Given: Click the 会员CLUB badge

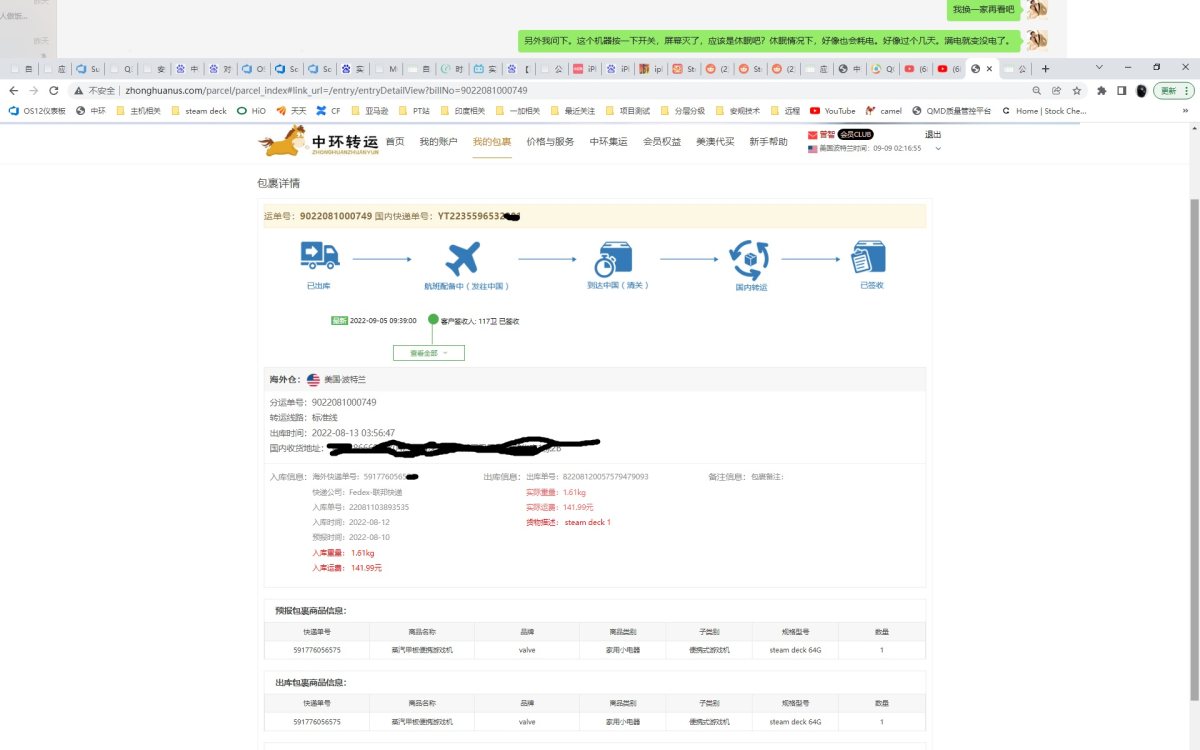Looking at the screenshot, I should [855, 134].
